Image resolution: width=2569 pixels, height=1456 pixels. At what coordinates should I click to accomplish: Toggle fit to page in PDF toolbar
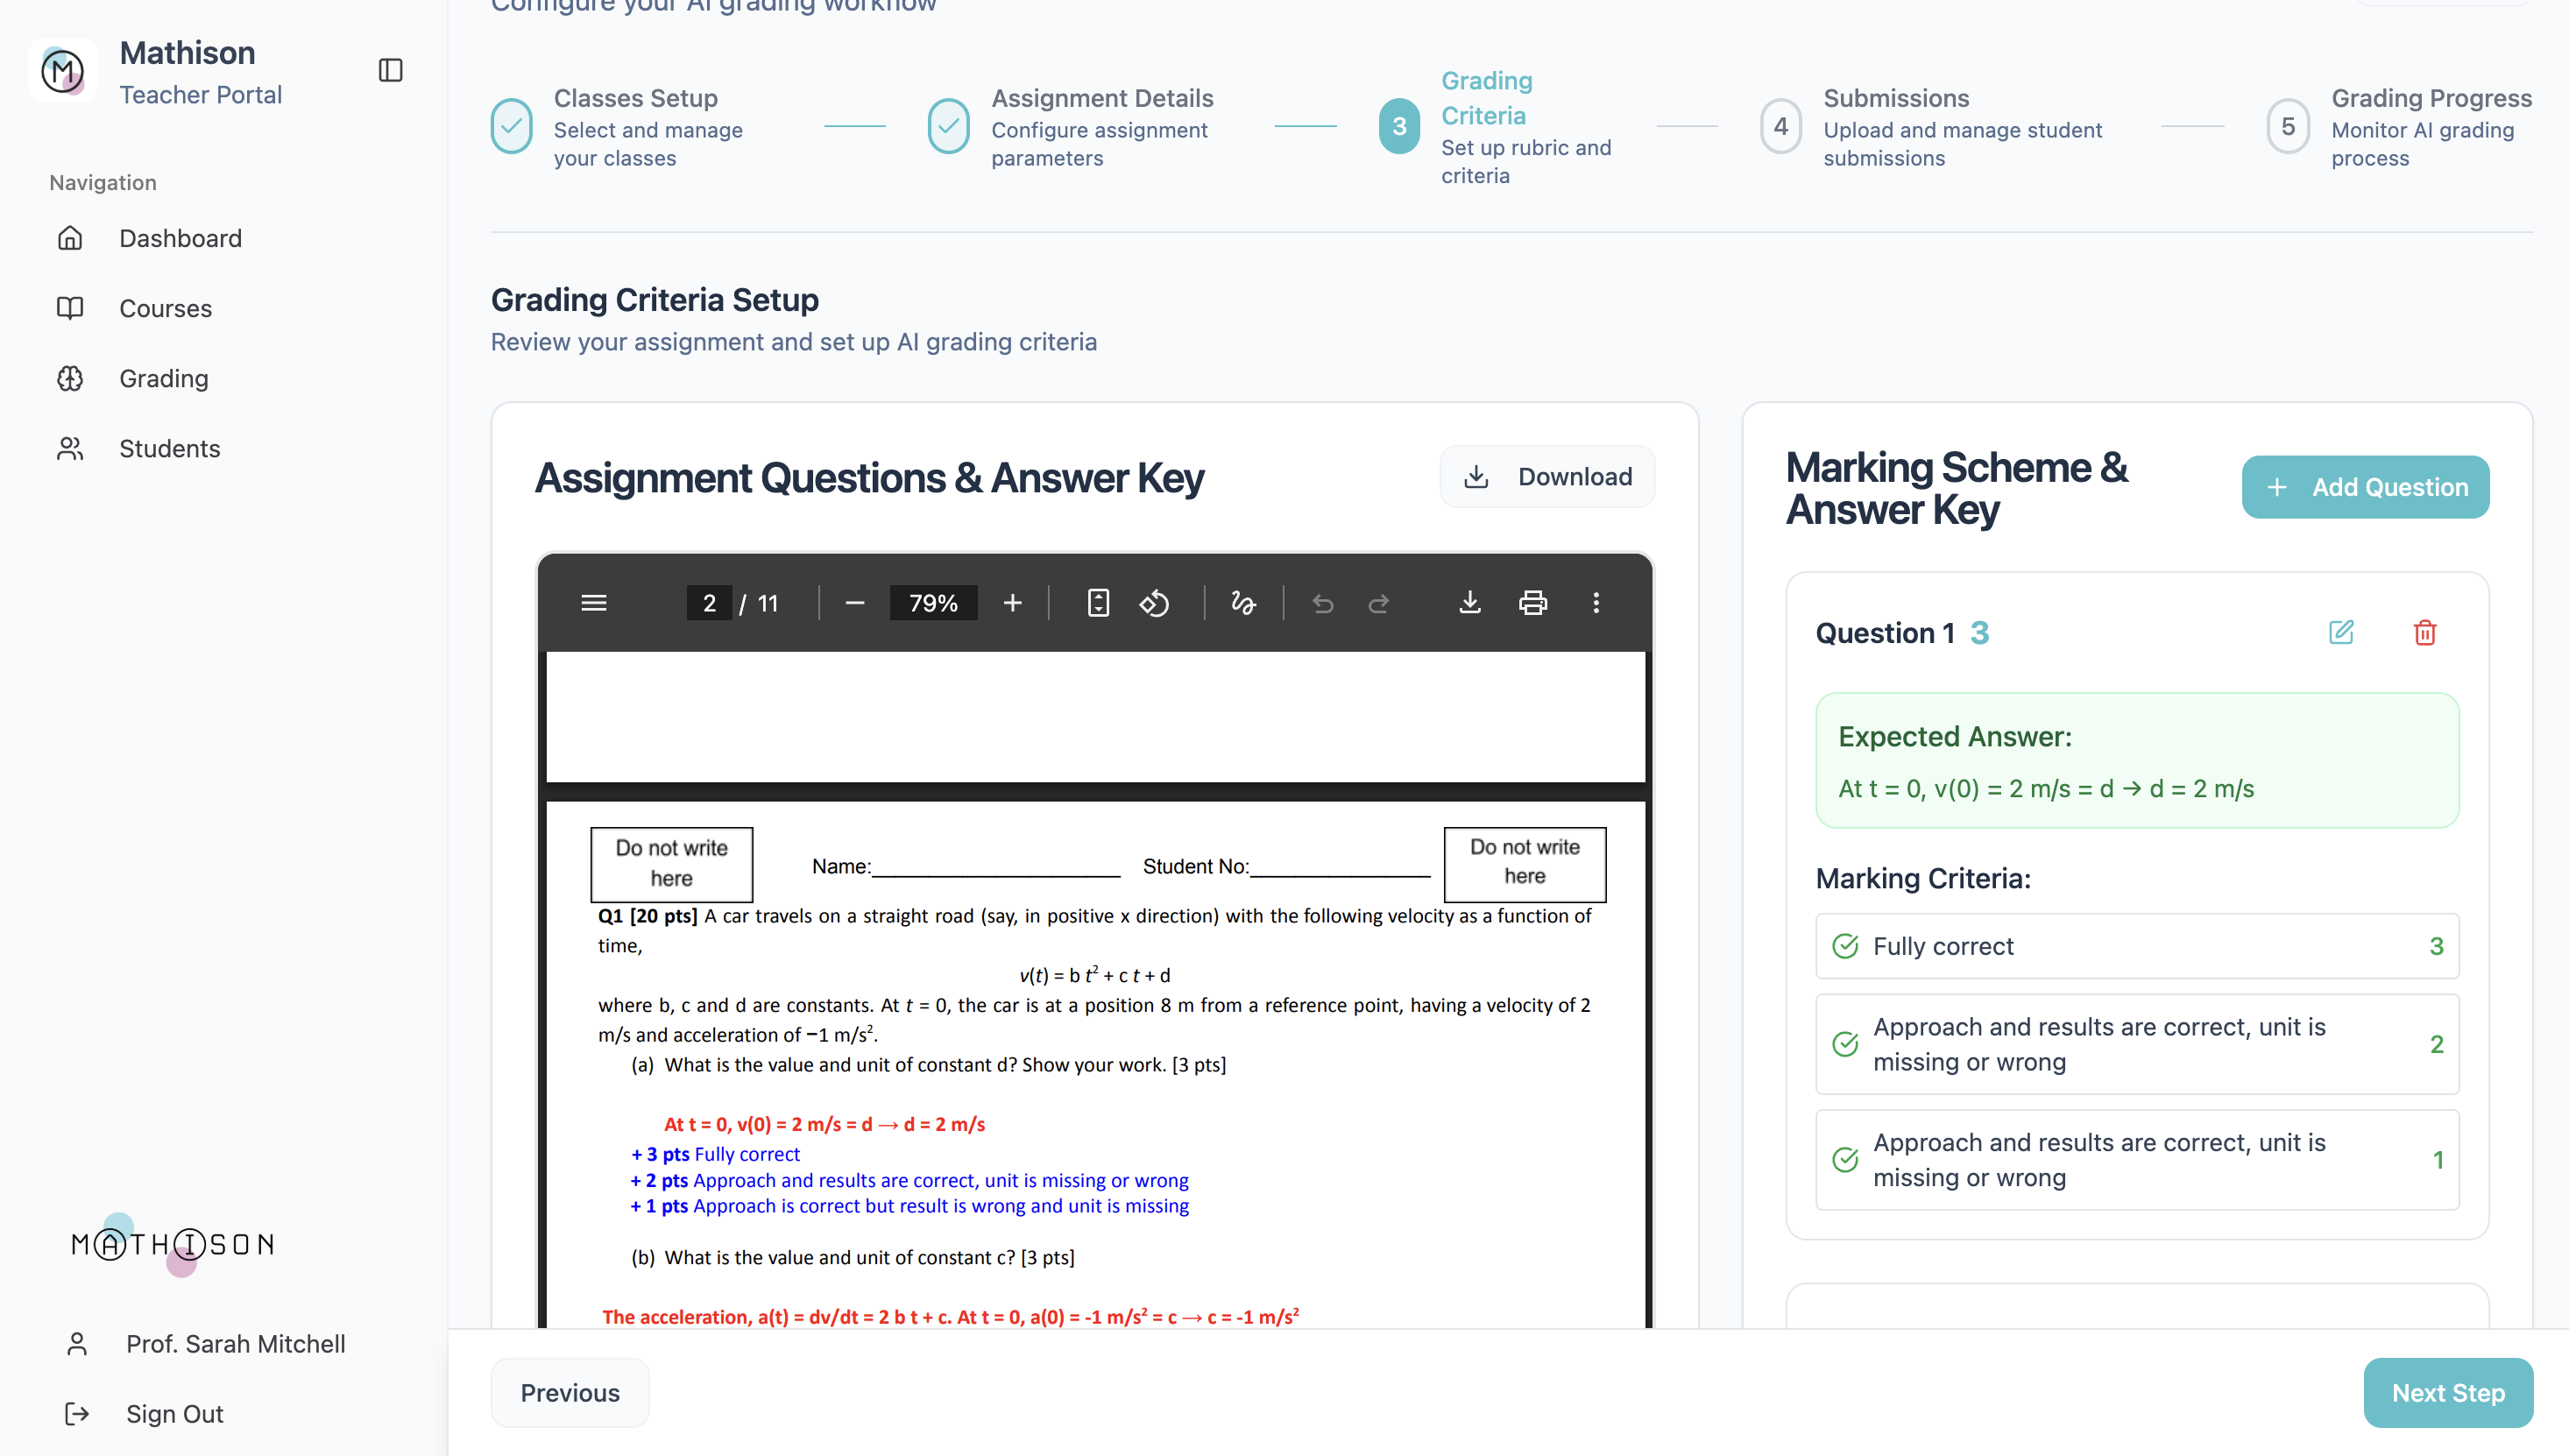[x=1098, y=603]
